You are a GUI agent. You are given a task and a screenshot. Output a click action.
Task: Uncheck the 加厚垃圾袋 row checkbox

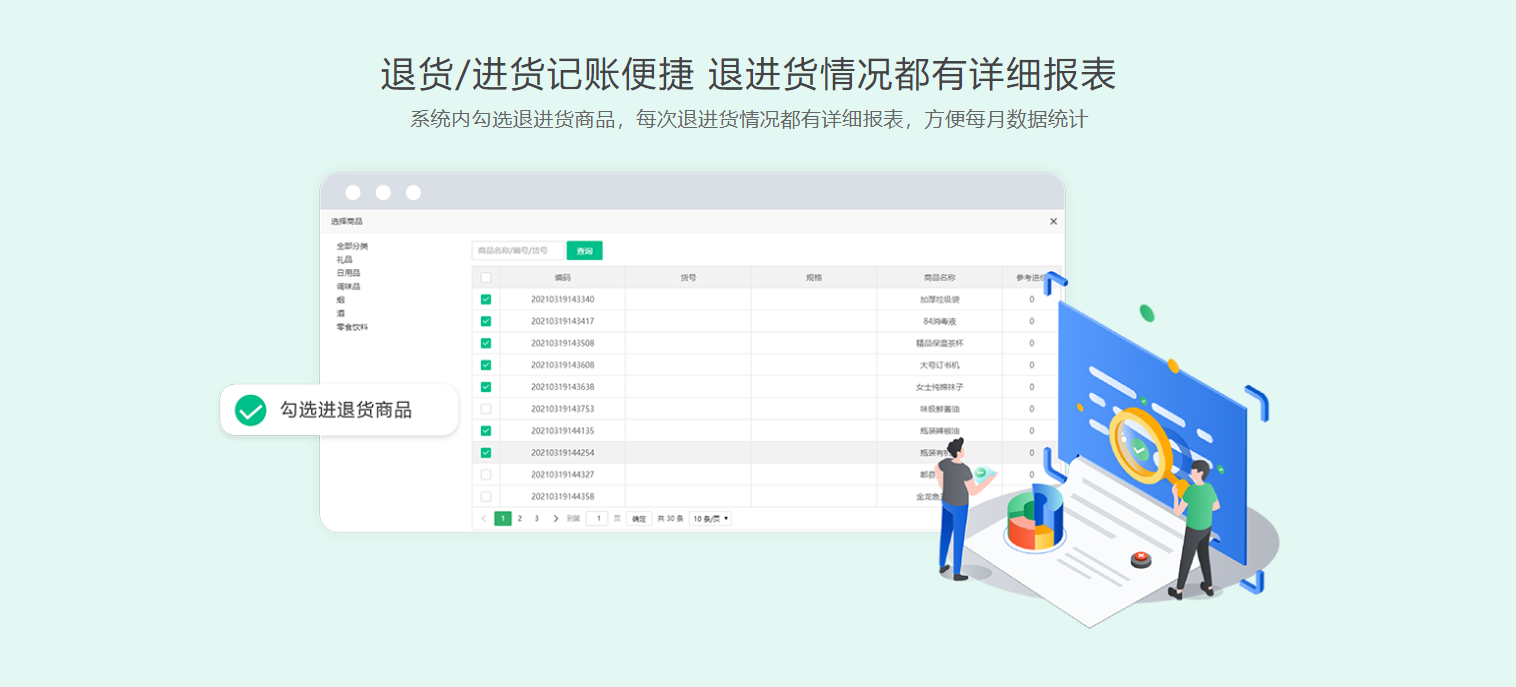pos(486,298)
